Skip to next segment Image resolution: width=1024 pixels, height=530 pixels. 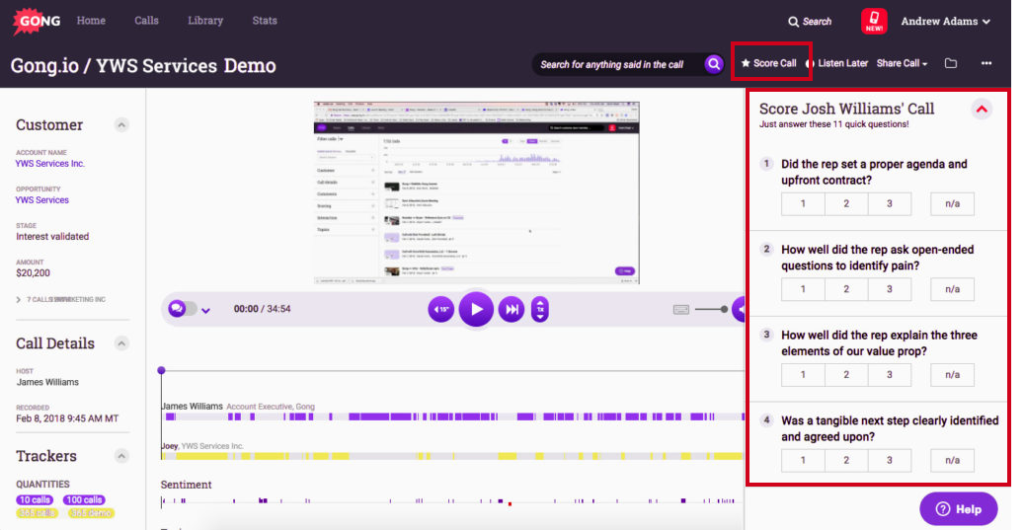point(511,309)
